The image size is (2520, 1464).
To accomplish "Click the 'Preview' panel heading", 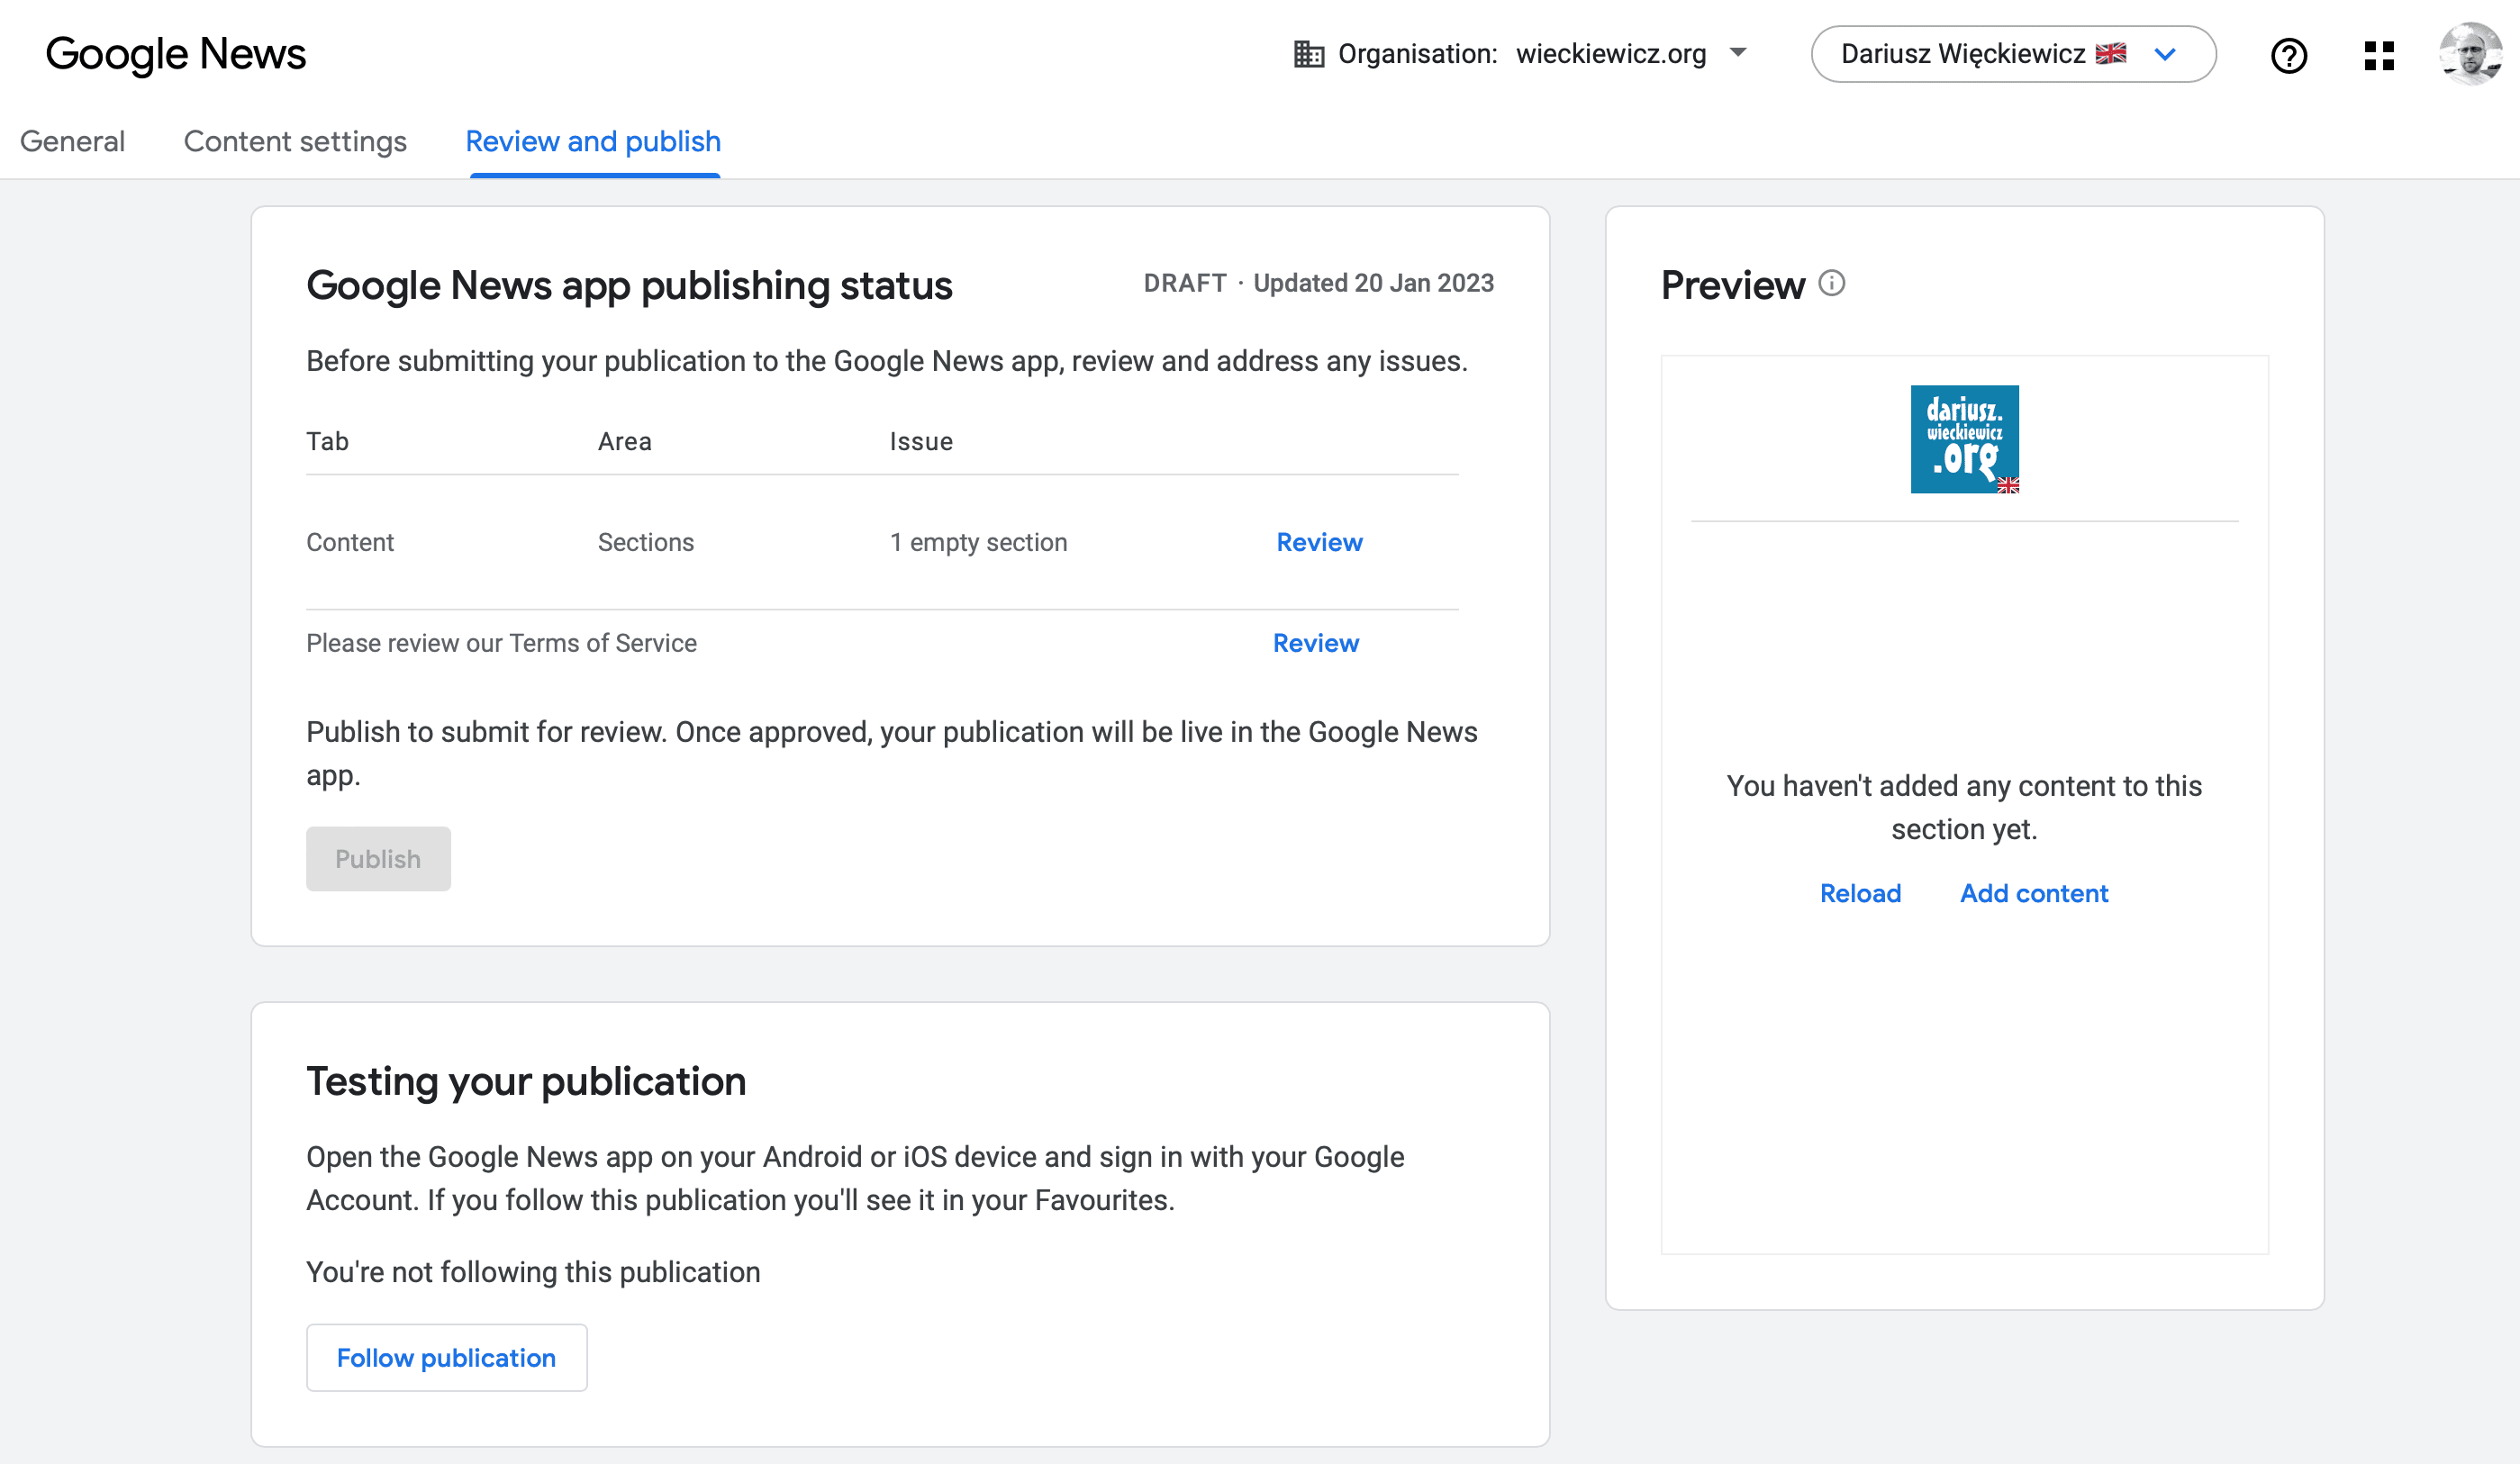I will (1732, 285).
